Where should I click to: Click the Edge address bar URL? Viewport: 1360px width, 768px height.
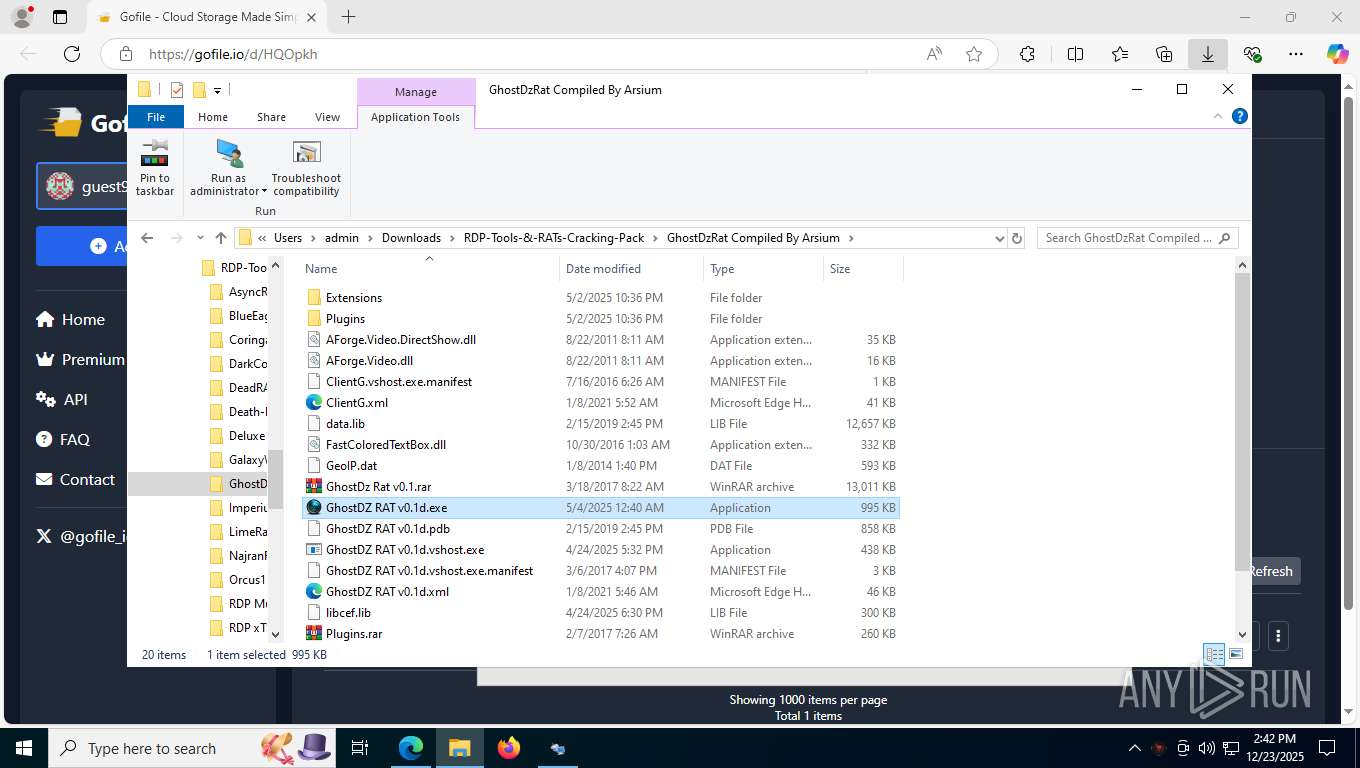coord(233,54)
